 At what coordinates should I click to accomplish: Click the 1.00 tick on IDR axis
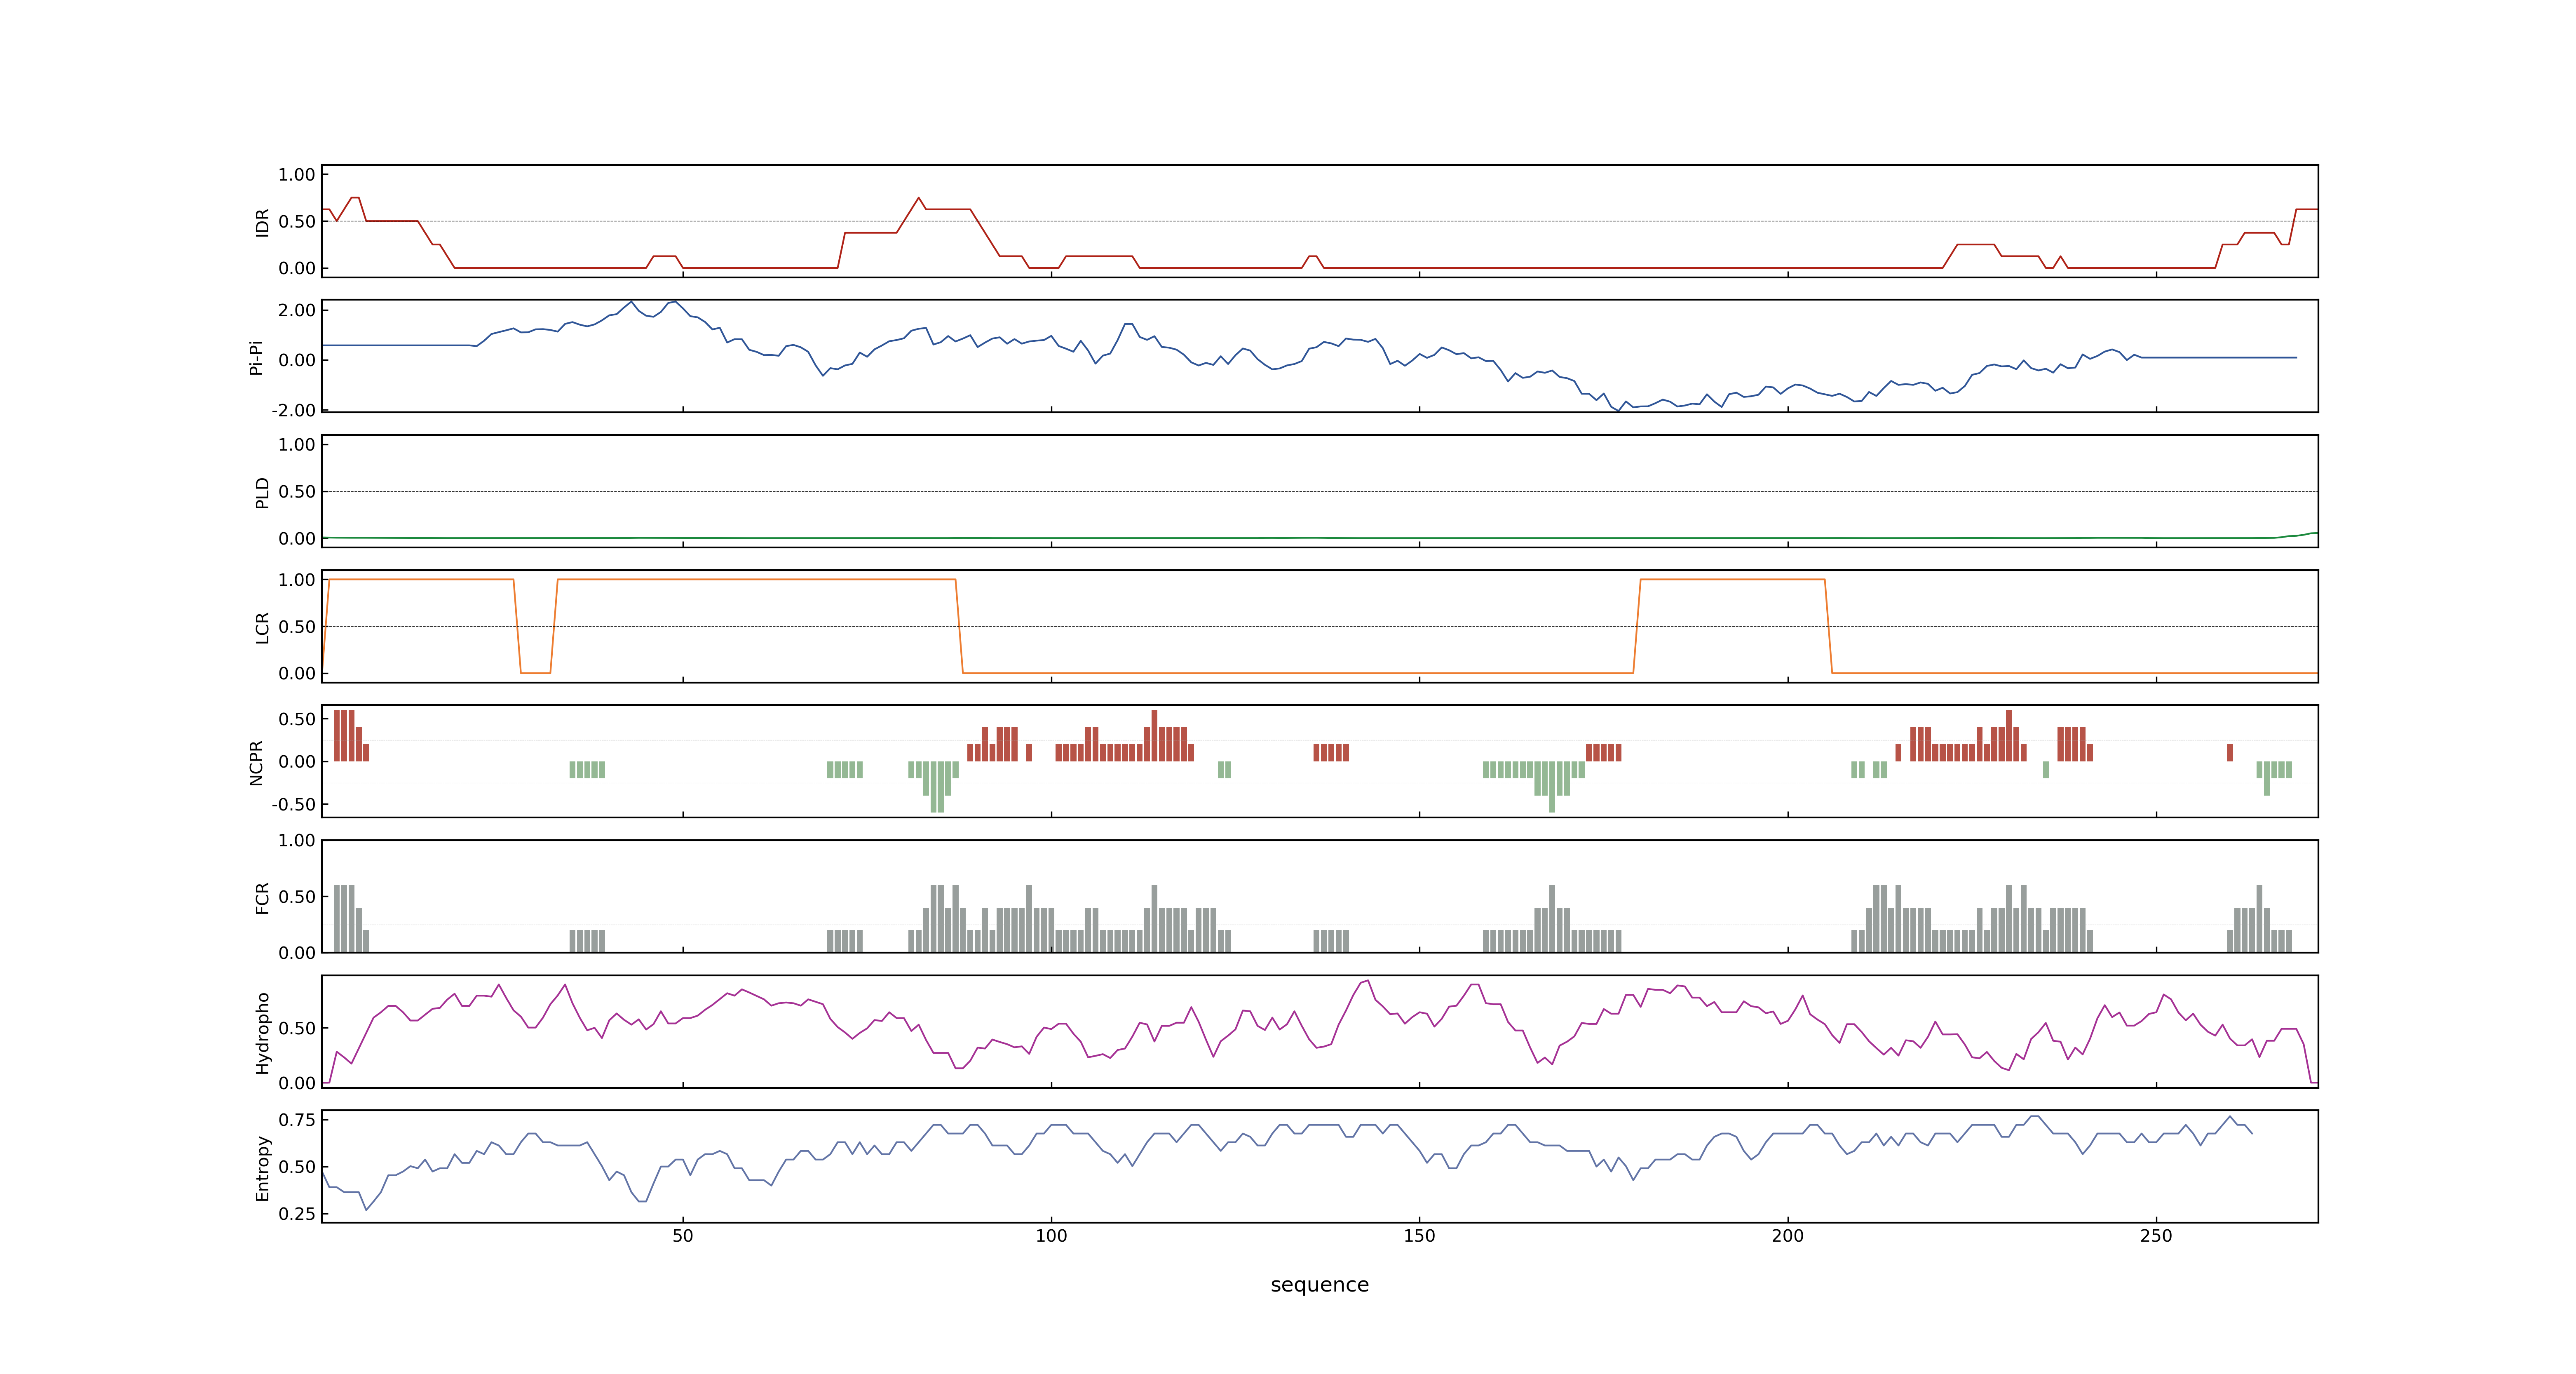tap(297, 174)
